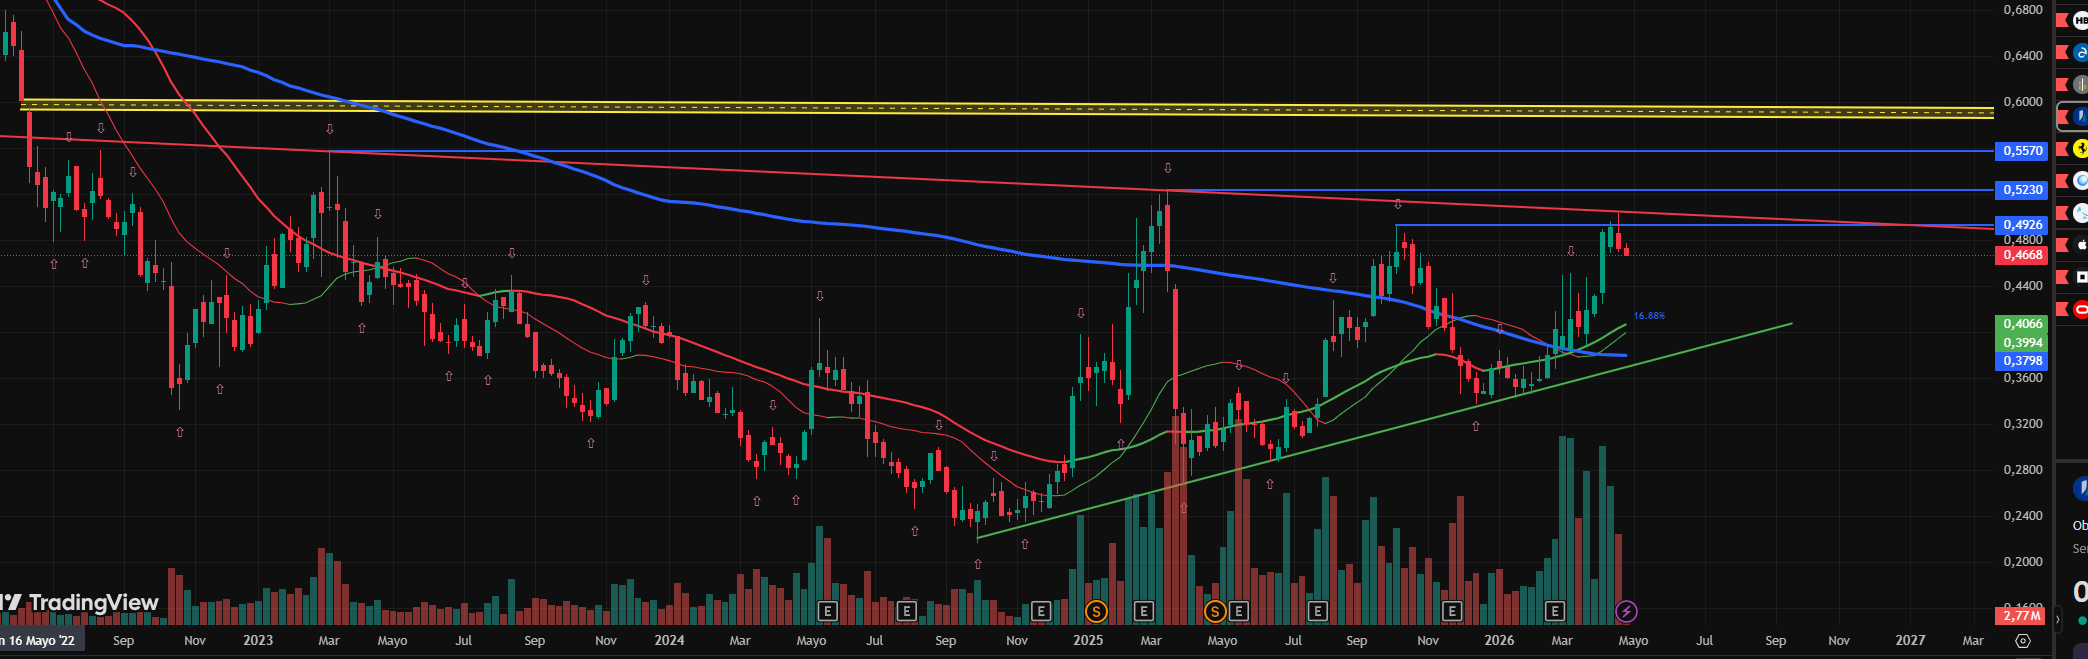
Task: Open the E earnings marker near Mar 2026
Action: pos(1554,611)
